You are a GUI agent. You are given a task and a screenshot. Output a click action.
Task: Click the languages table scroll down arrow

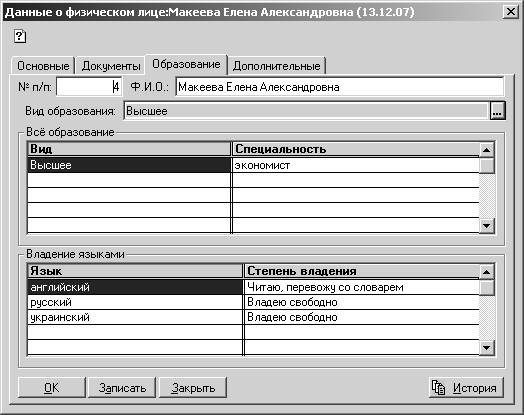click(x=487, y=348)
